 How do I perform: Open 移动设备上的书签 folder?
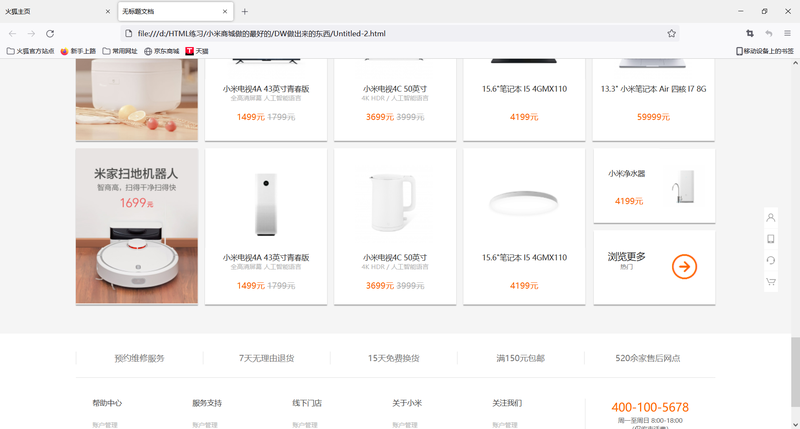[765, 51]
